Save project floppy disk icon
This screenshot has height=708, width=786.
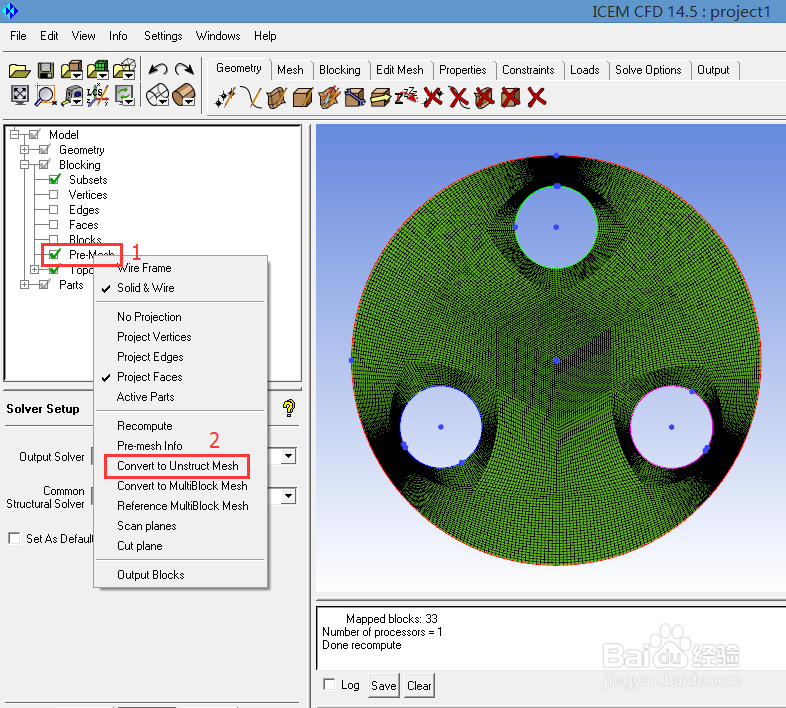[x=46, y=70]
